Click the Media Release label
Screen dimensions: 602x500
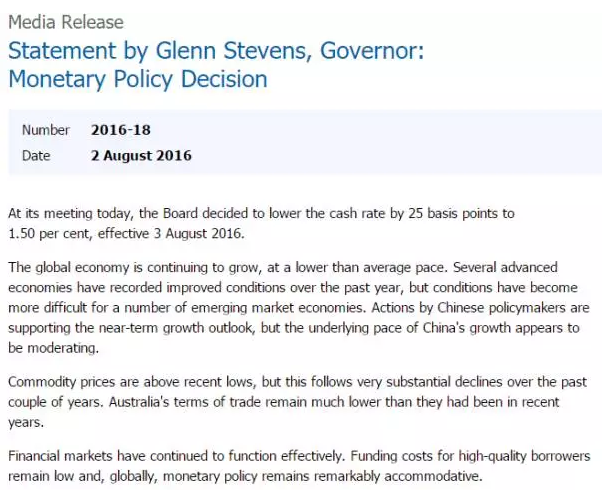[66, 22]
